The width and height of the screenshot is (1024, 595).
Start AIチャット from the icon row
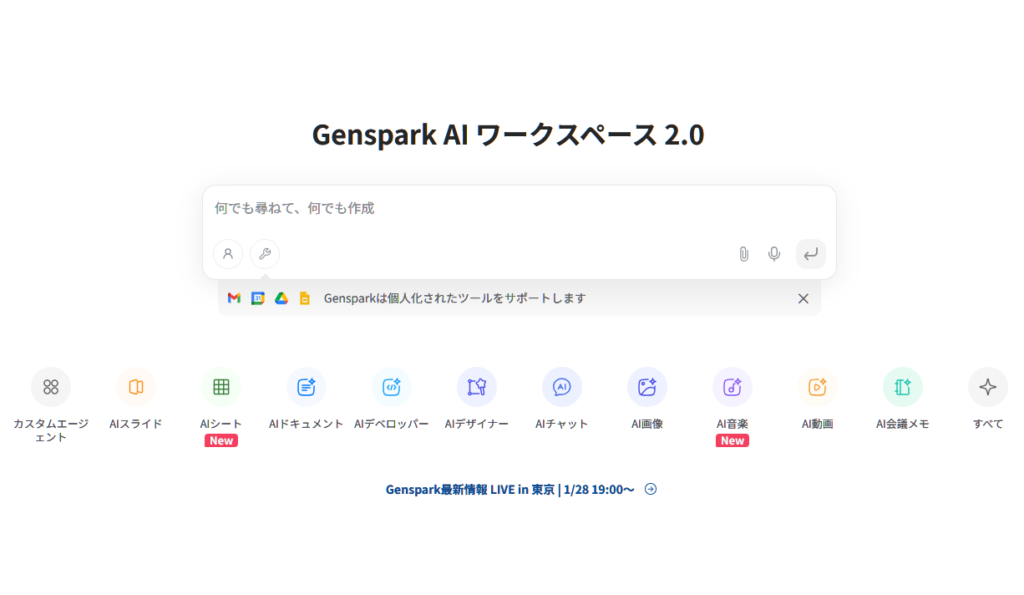562,387
